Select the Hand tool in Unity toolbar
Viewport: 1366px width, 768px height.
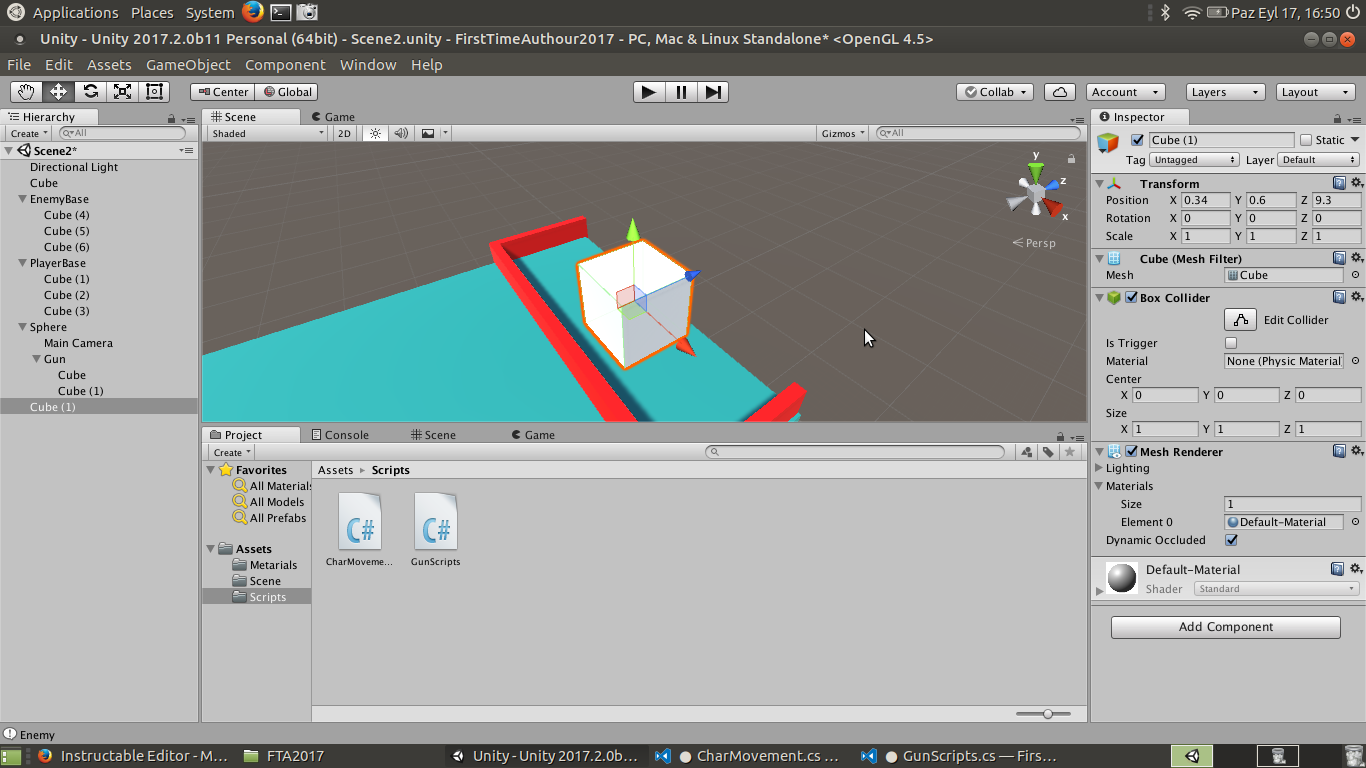click(x=27, y=92)
